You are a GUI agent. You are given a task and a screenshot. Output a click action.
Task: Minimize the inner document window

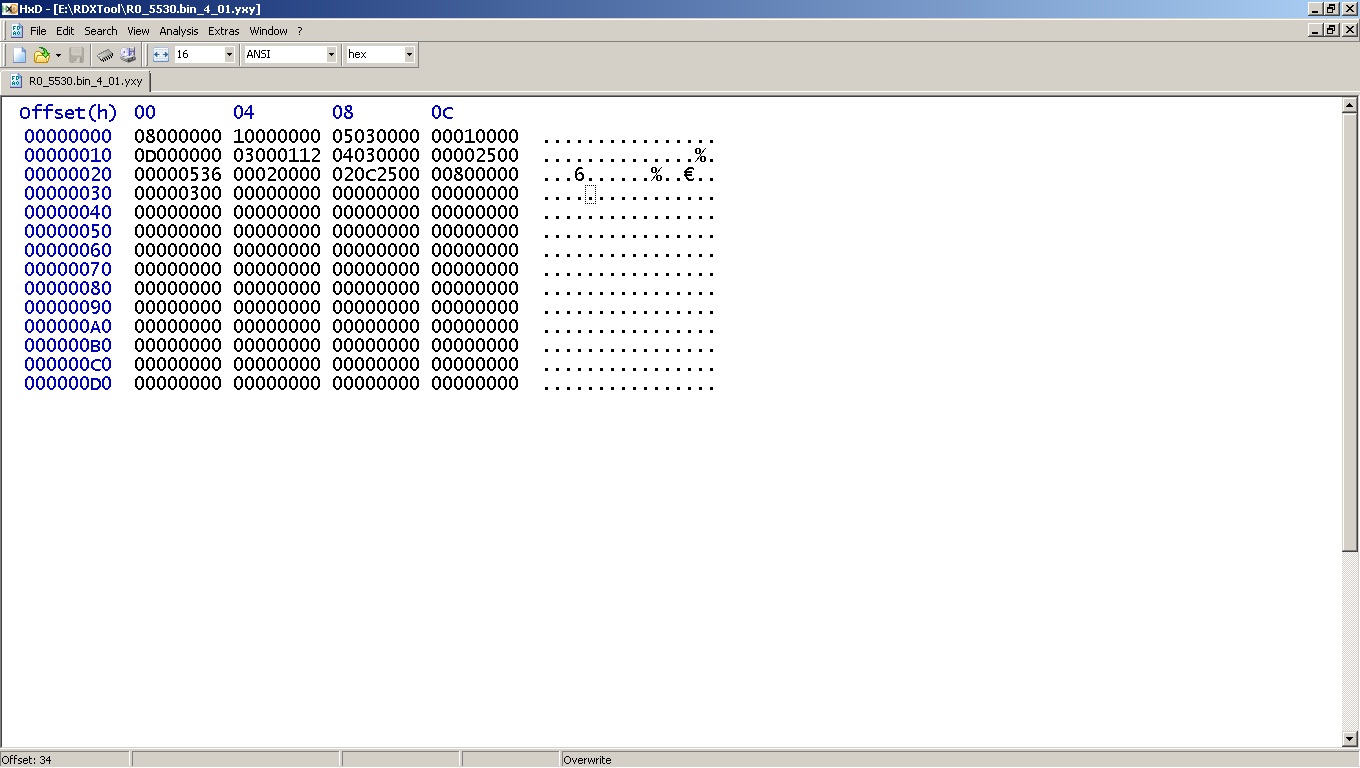(x=1315, y=30)
